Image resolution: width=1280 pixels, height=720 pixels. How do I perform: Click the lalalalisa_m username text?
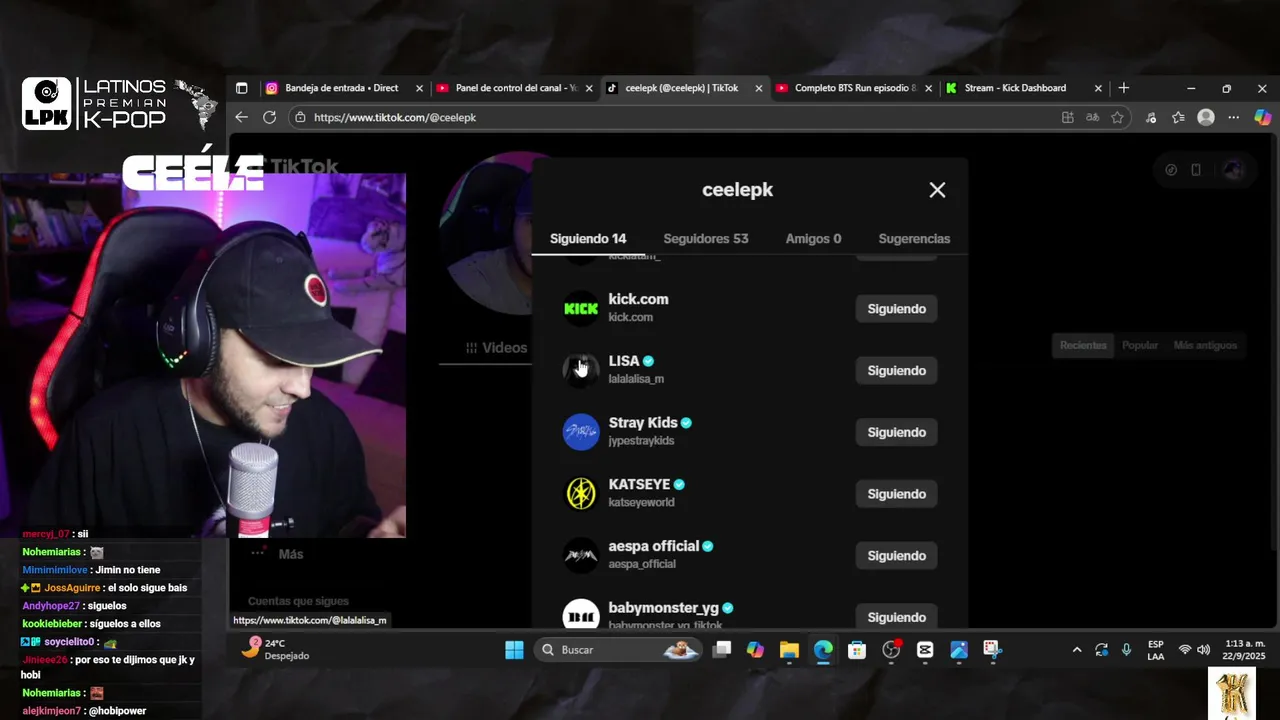[636, 379]
